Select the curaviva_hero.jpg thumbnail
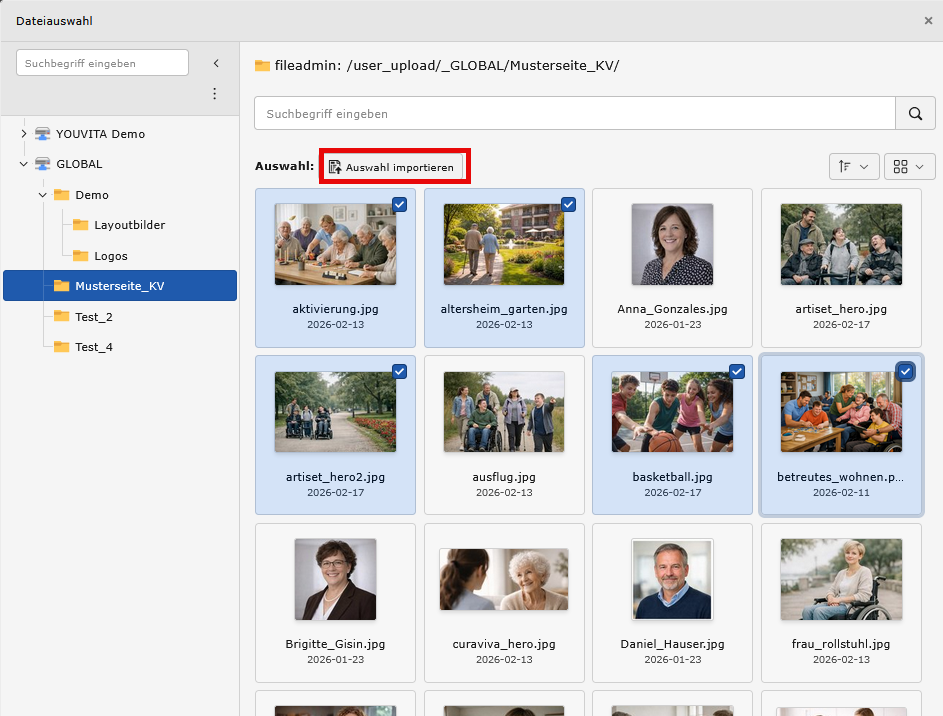 (x=504, y=579)
